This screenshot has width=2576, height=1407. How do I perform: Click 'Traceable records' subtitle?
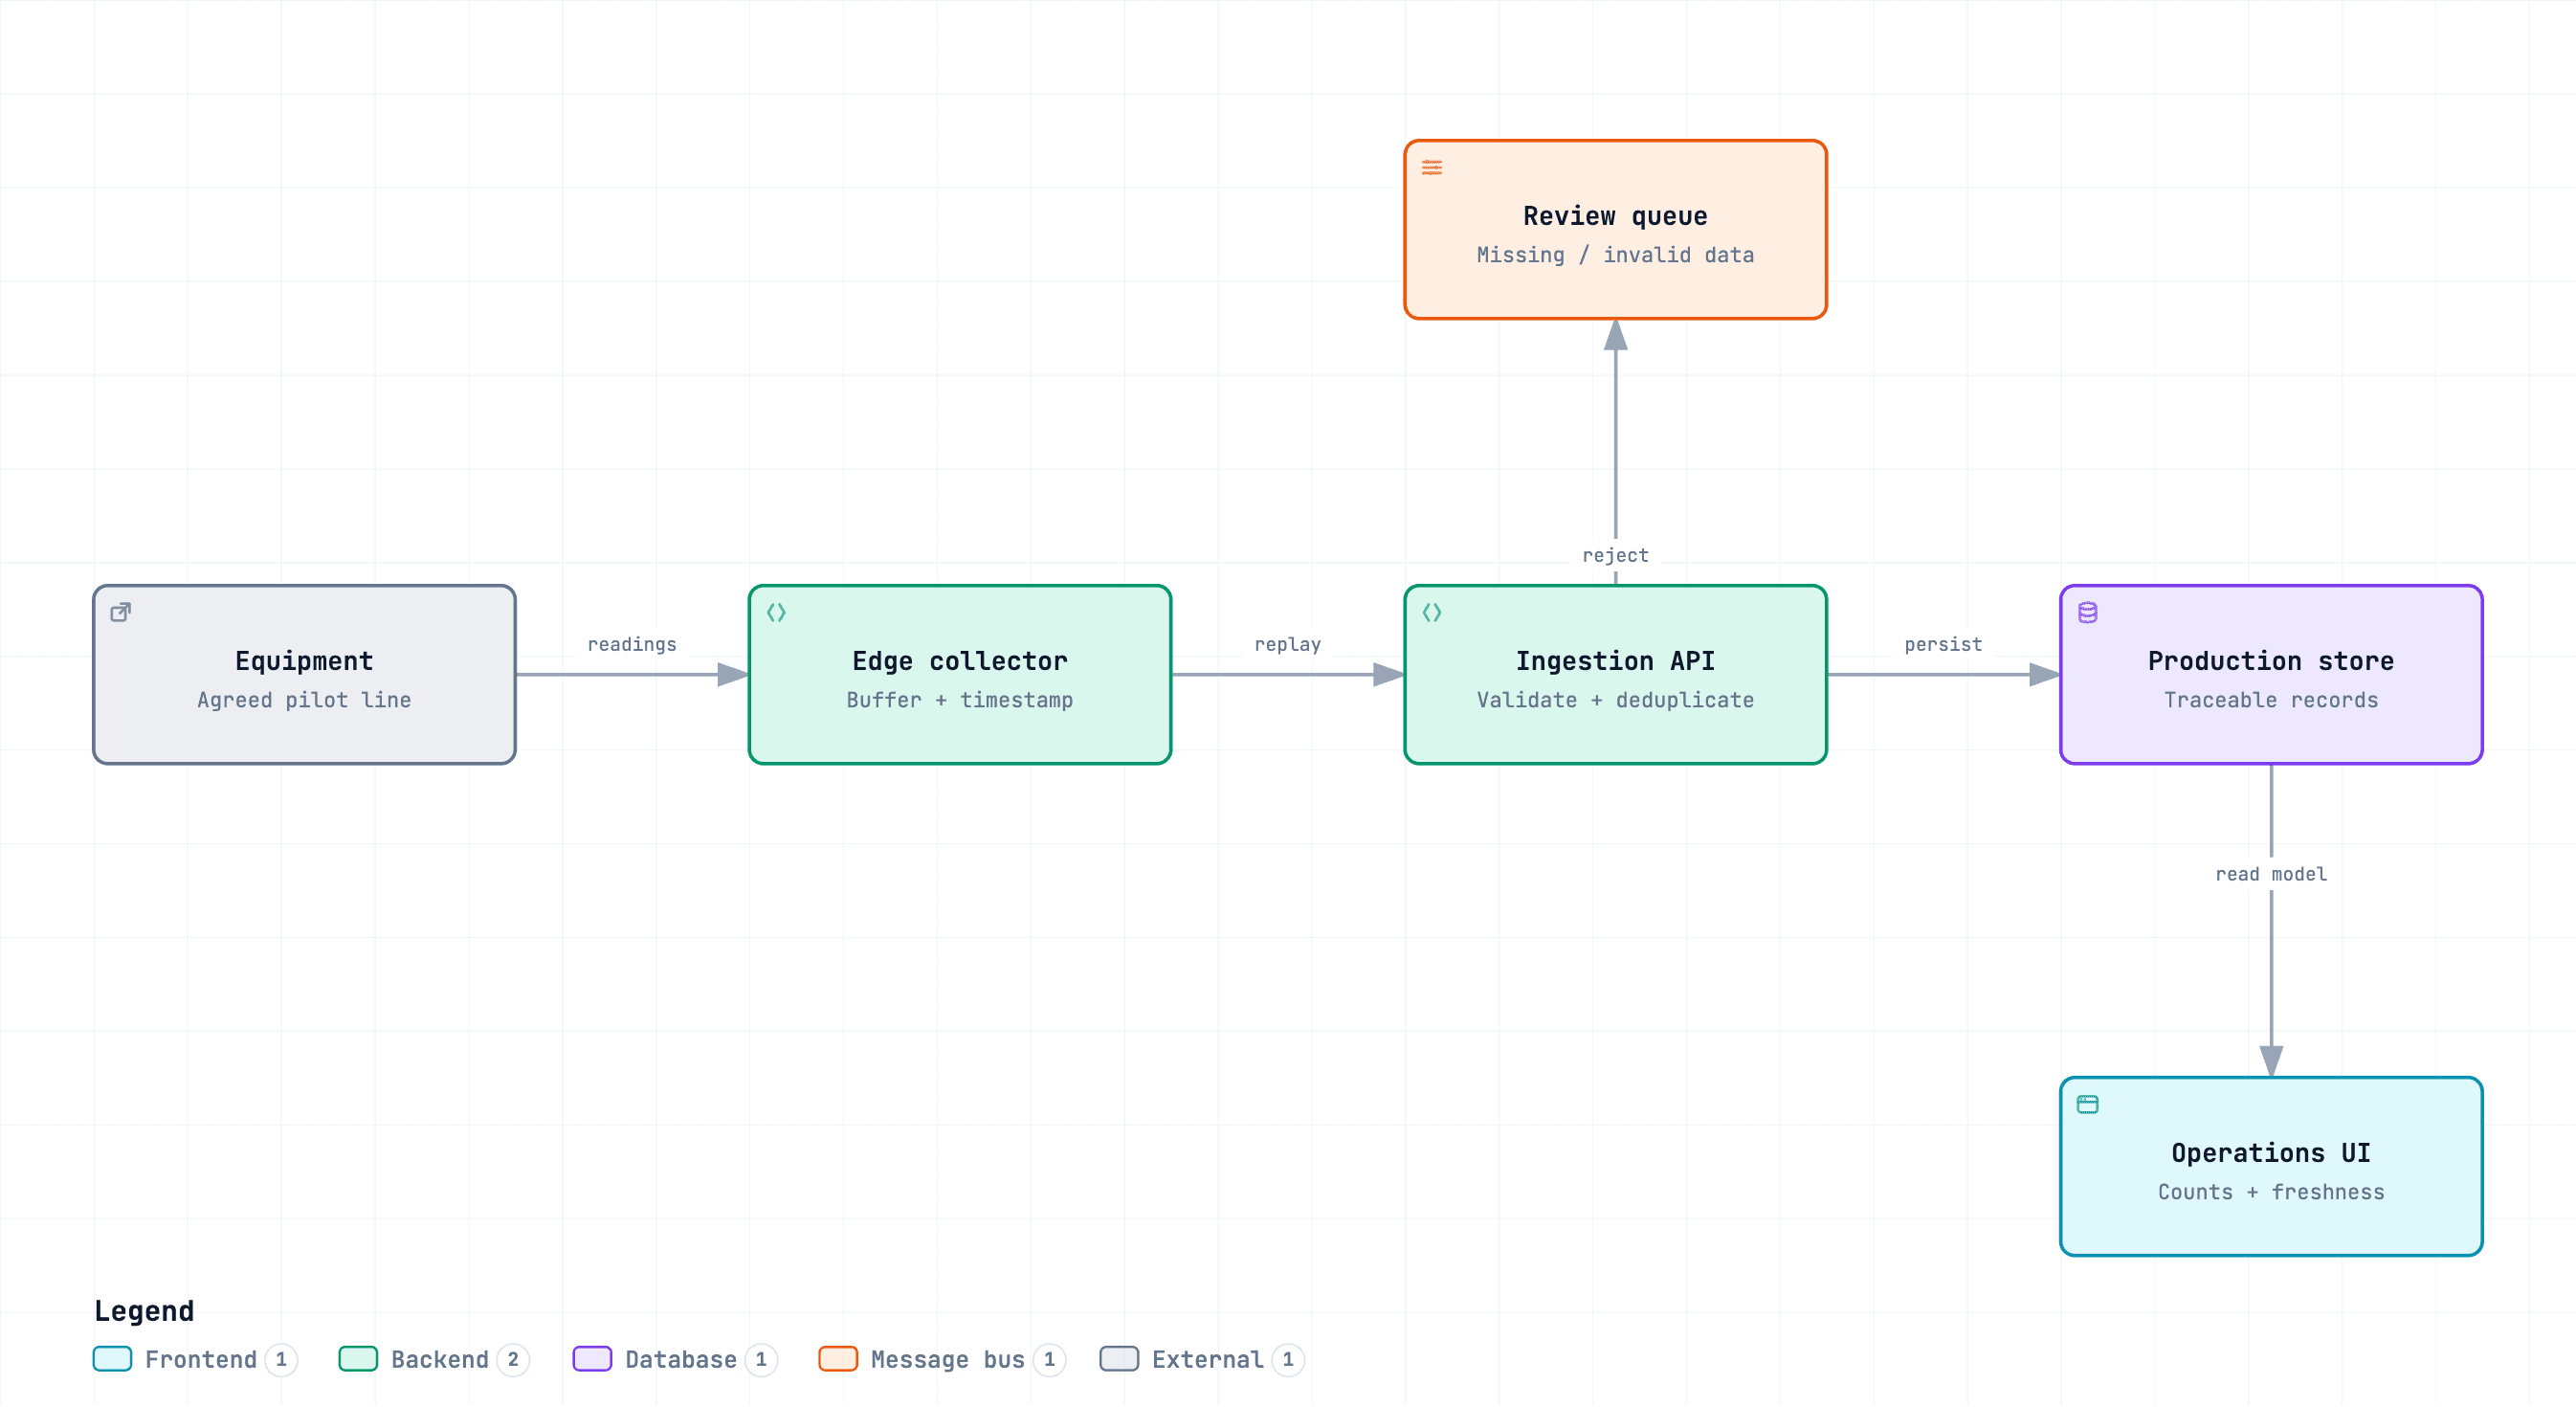click(x=2271, y=700)
